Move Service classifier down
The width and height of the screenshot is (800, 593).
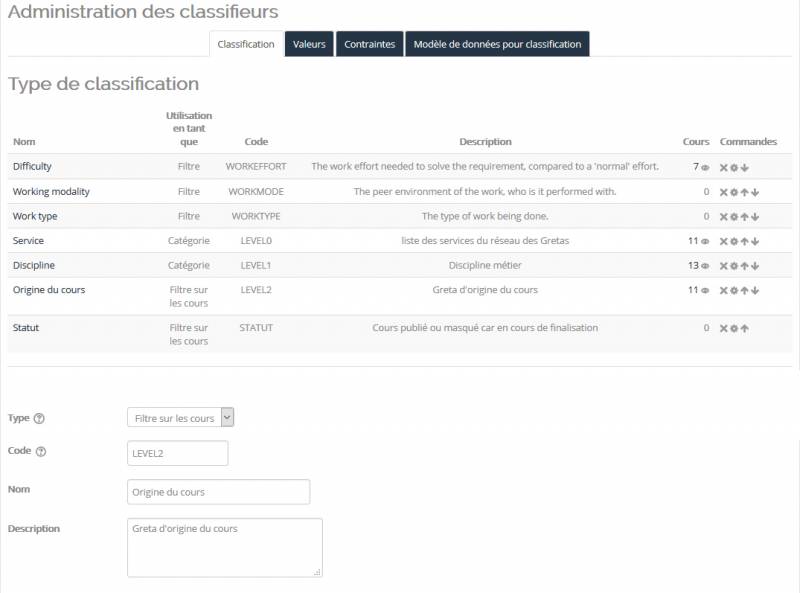coord(755,241)
